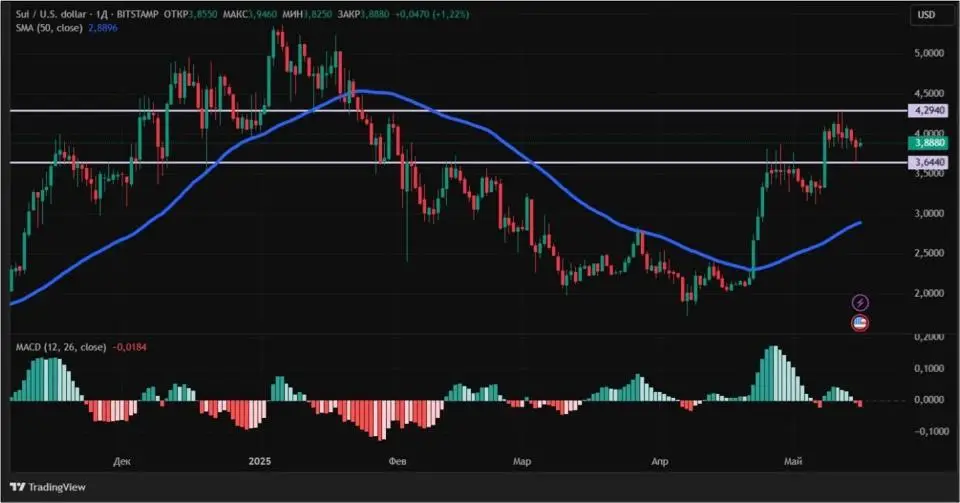Open the USD currency selector

926,15
